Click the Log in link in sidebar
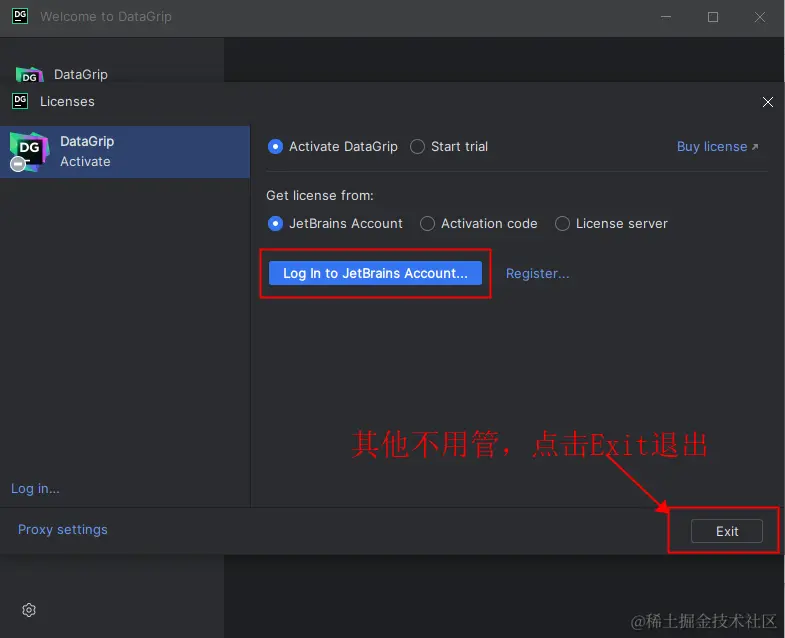This screenshot has height=638, width=785. (35, 489)
